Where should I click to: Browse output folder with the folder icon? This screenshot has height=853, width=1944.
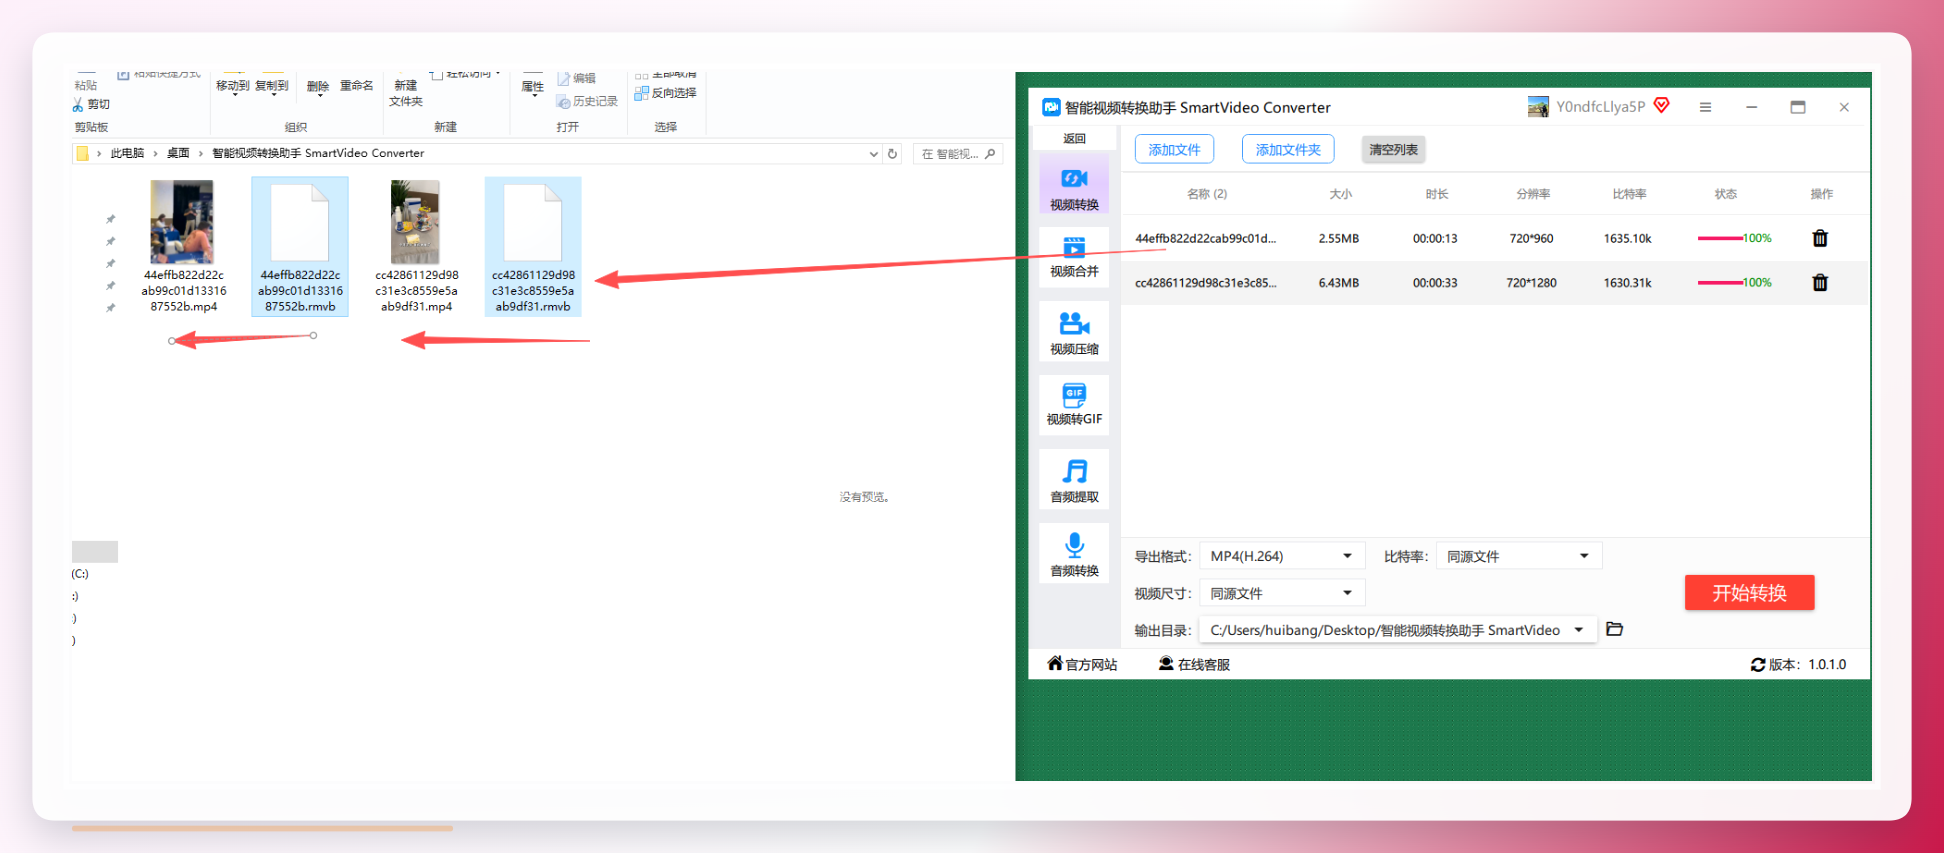(1614, 629)
